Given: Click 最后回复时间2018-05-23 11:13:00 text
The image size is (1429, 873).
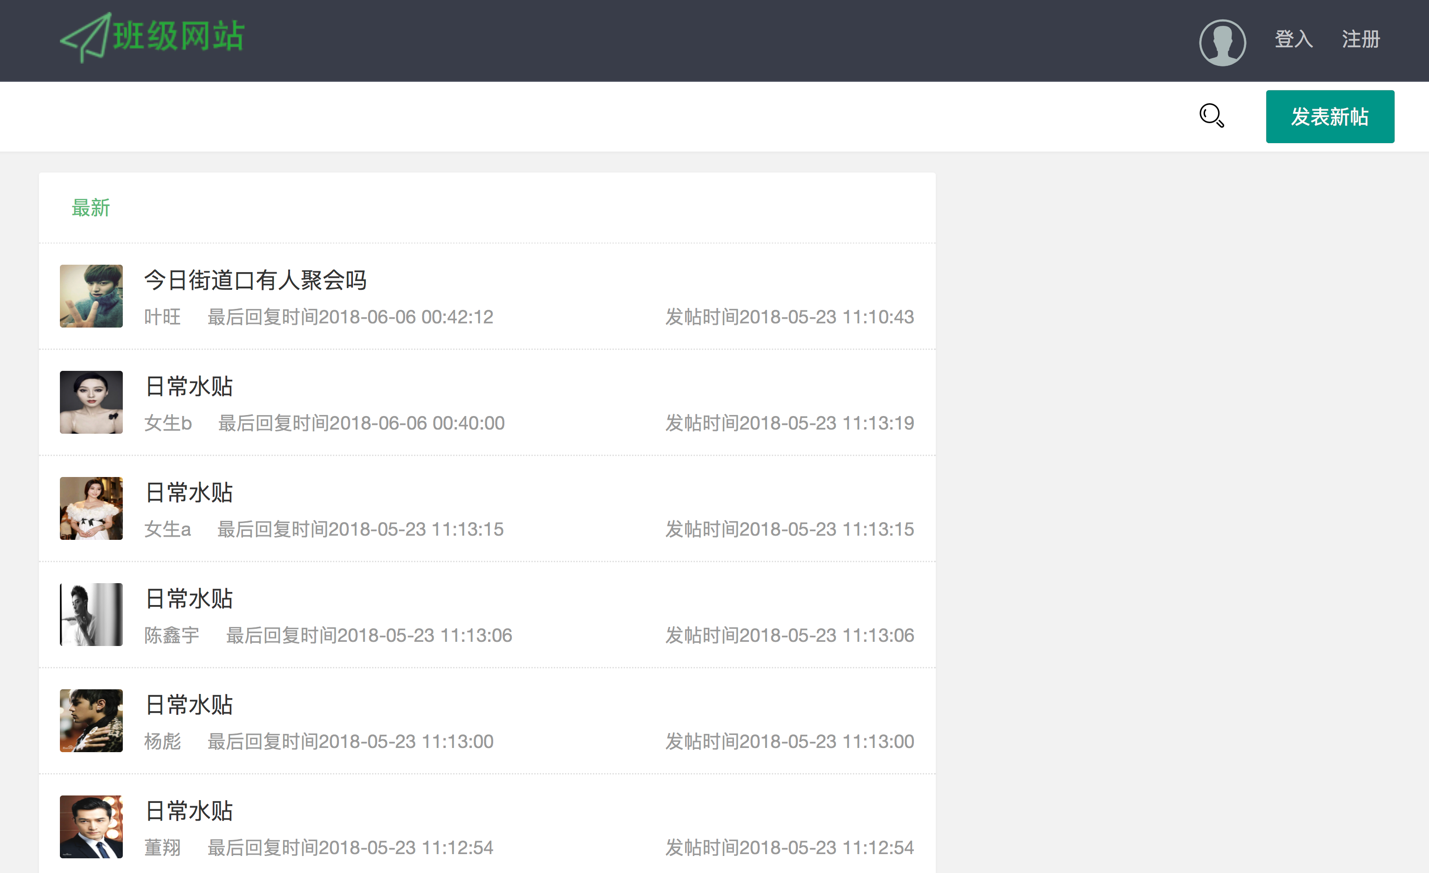Looking at the screenshot, I should (350, 741).
